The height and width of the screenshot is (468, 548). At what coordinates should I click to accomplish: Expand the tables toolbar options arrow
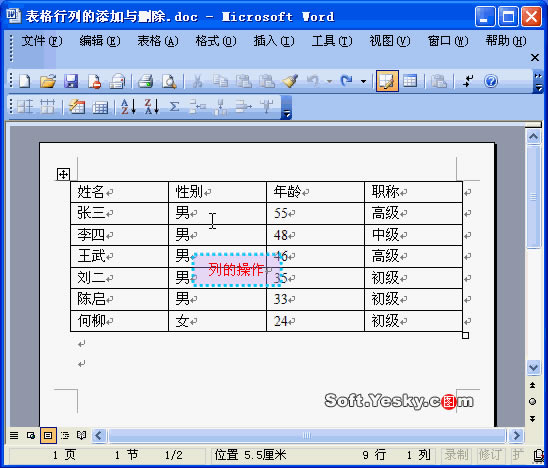point(287,108)
